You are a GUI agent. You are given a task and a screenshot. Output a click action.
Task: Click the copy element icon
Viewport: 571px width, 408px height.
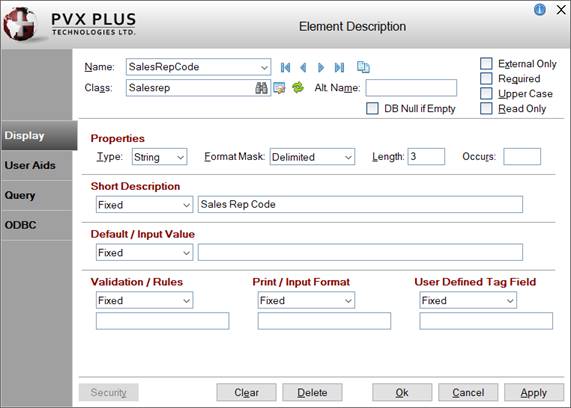[363, 67]
